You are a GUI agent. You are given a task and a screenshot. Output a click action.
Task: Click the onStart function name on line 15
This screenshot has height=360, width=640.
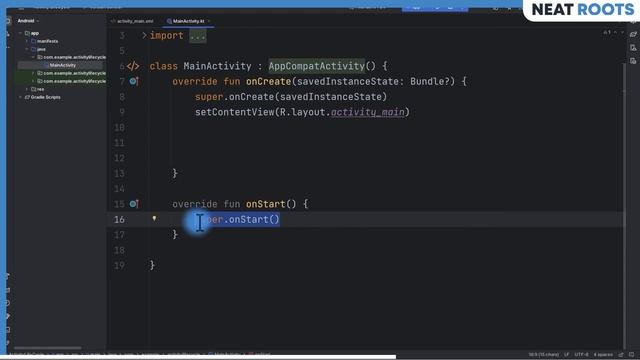point(265,204)
